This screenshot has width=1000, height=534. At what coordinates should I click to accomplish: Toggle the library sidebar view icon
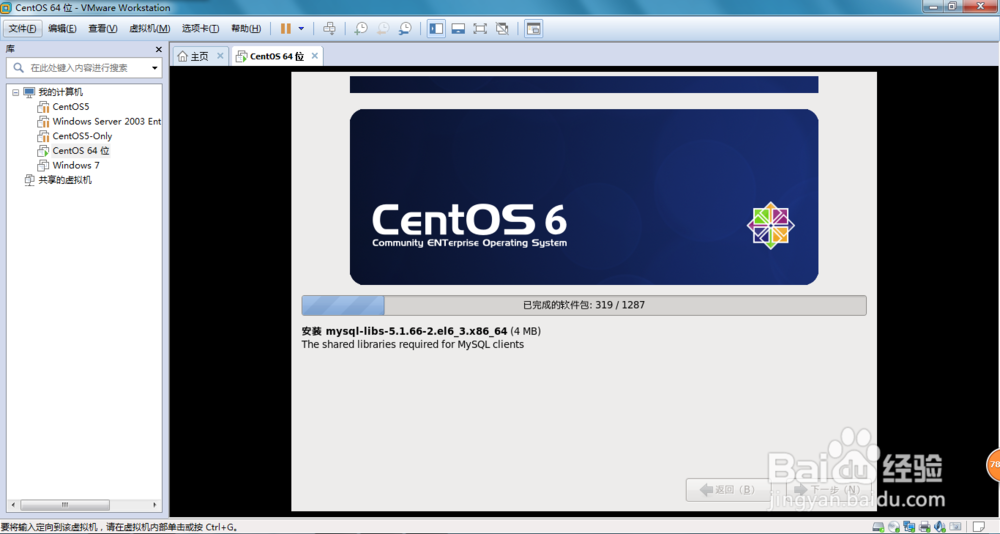(436, 29)
